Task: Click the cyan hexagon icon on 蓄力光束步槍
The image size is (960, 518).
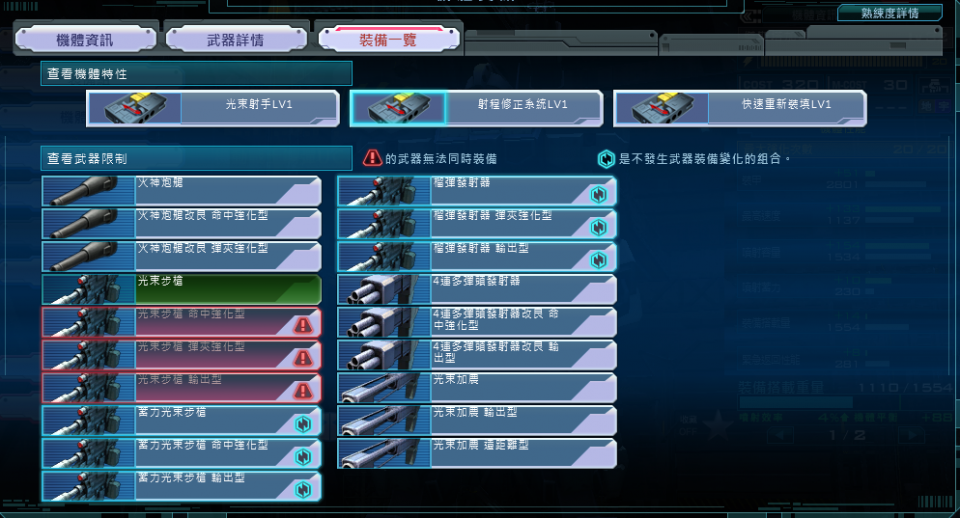Action: 303,424
